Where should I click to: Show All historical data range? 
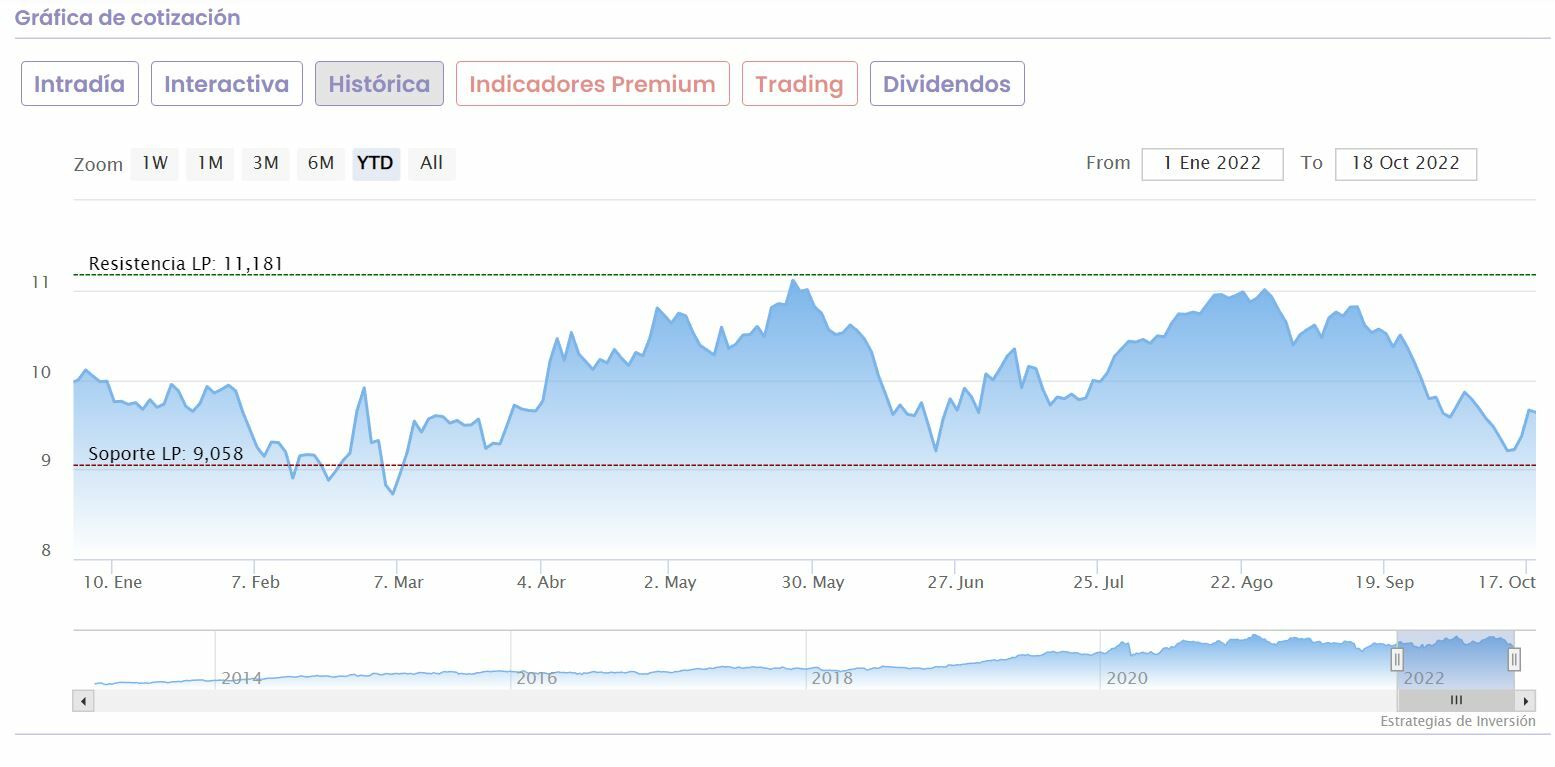point(431,163)
